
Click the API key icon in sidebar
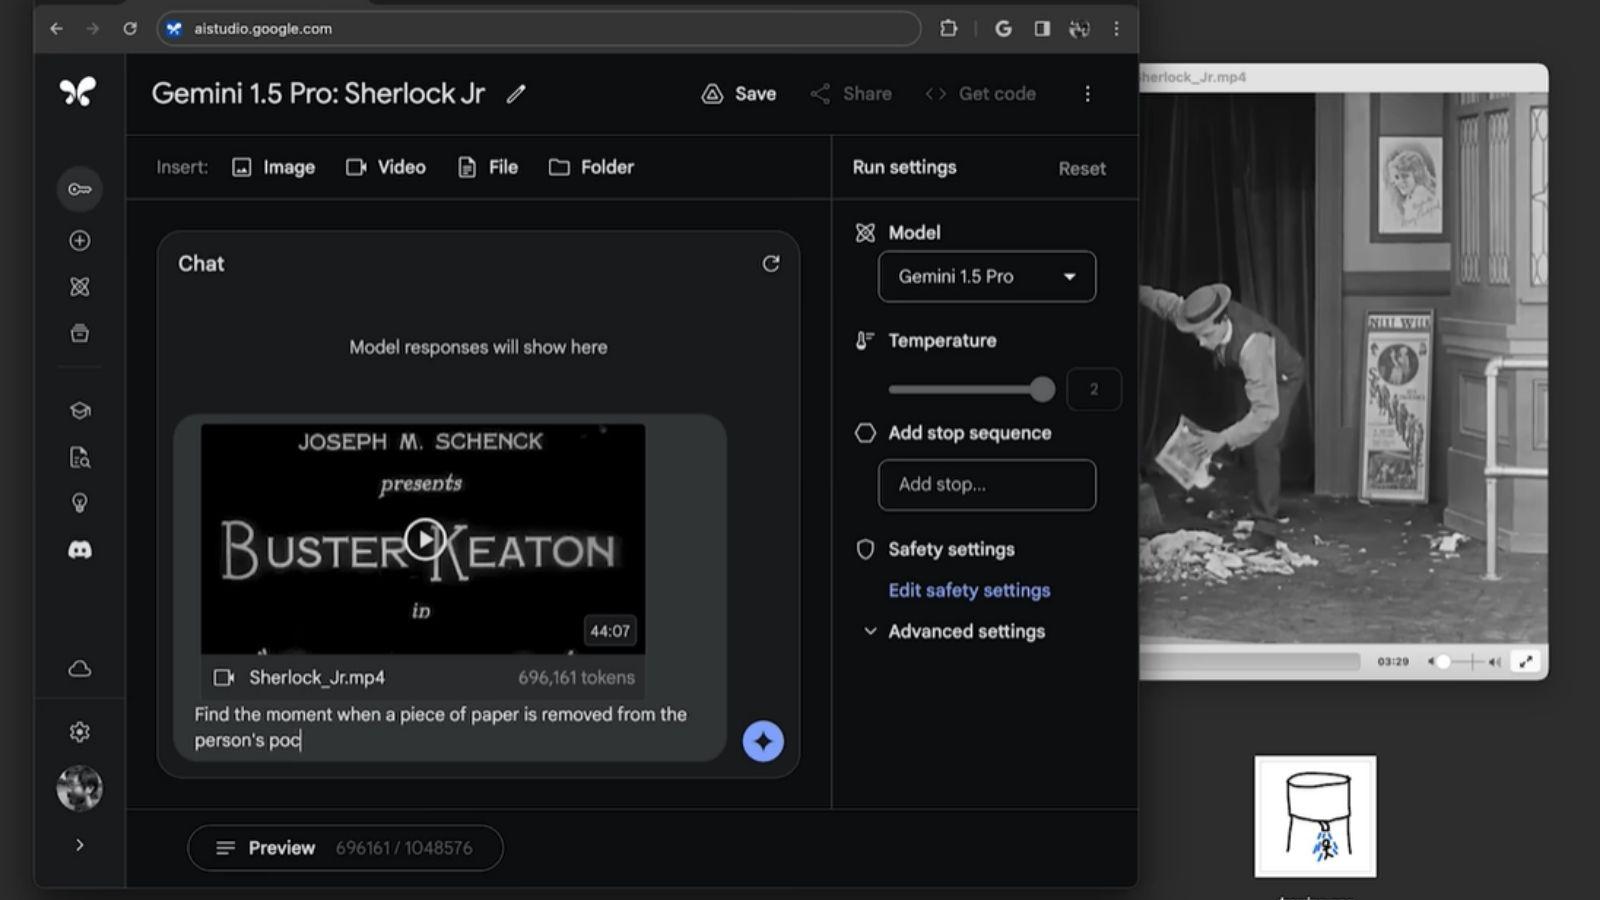click(79, 189)
